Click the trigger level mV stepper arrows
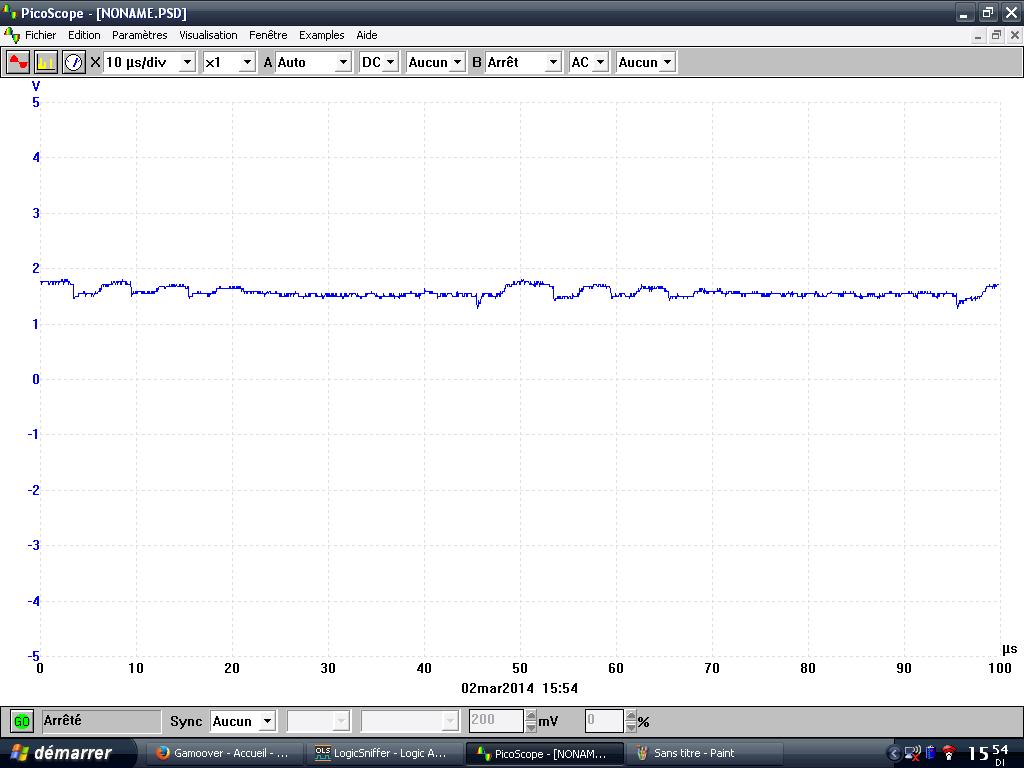 click(531, 721)
